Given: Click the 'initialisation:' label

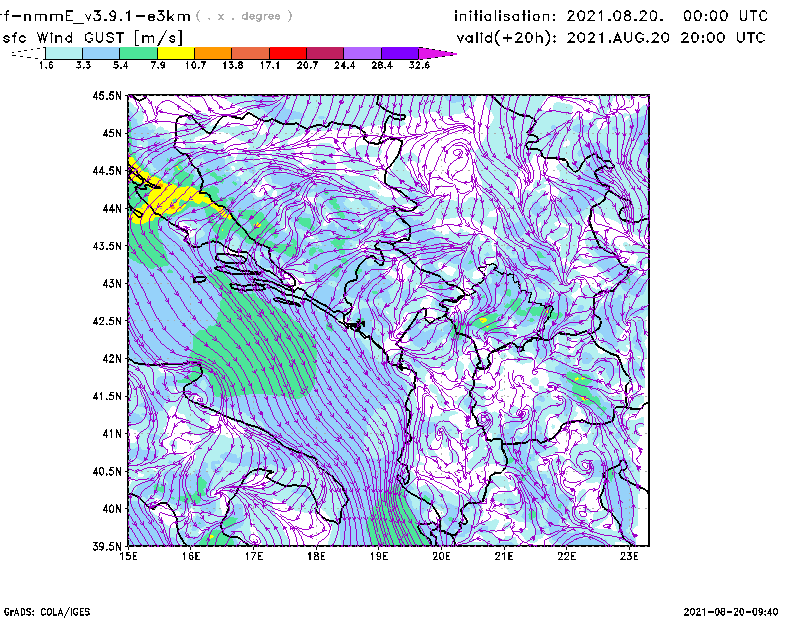Looking at the screenshot, I should (505, 16).
